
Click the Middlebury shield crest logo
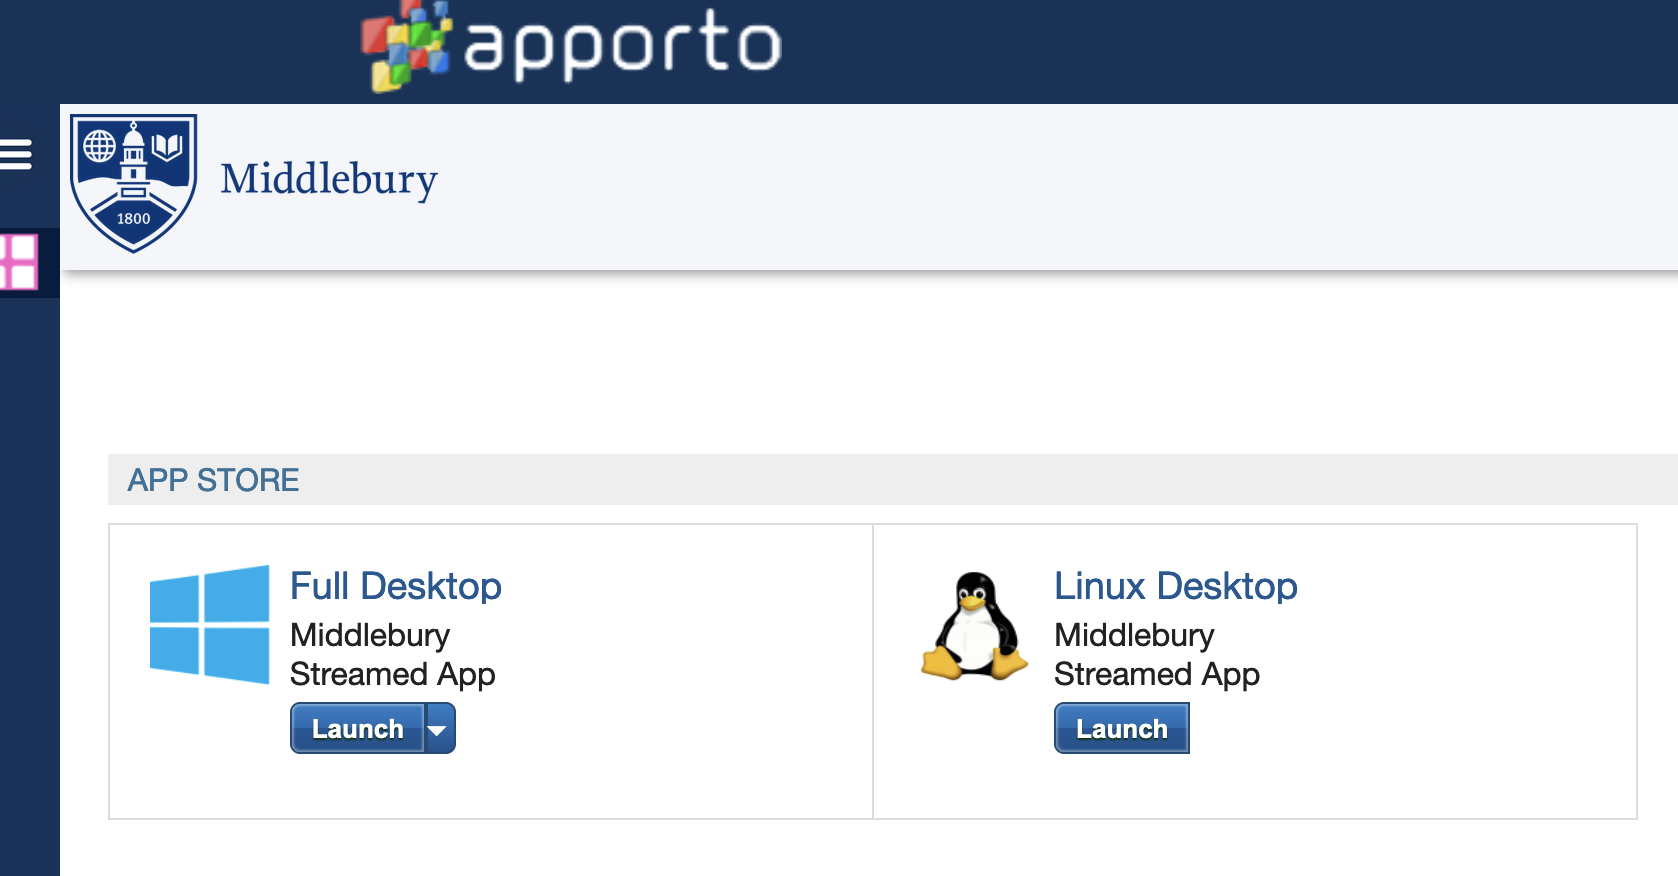click(x=133, y=183)
